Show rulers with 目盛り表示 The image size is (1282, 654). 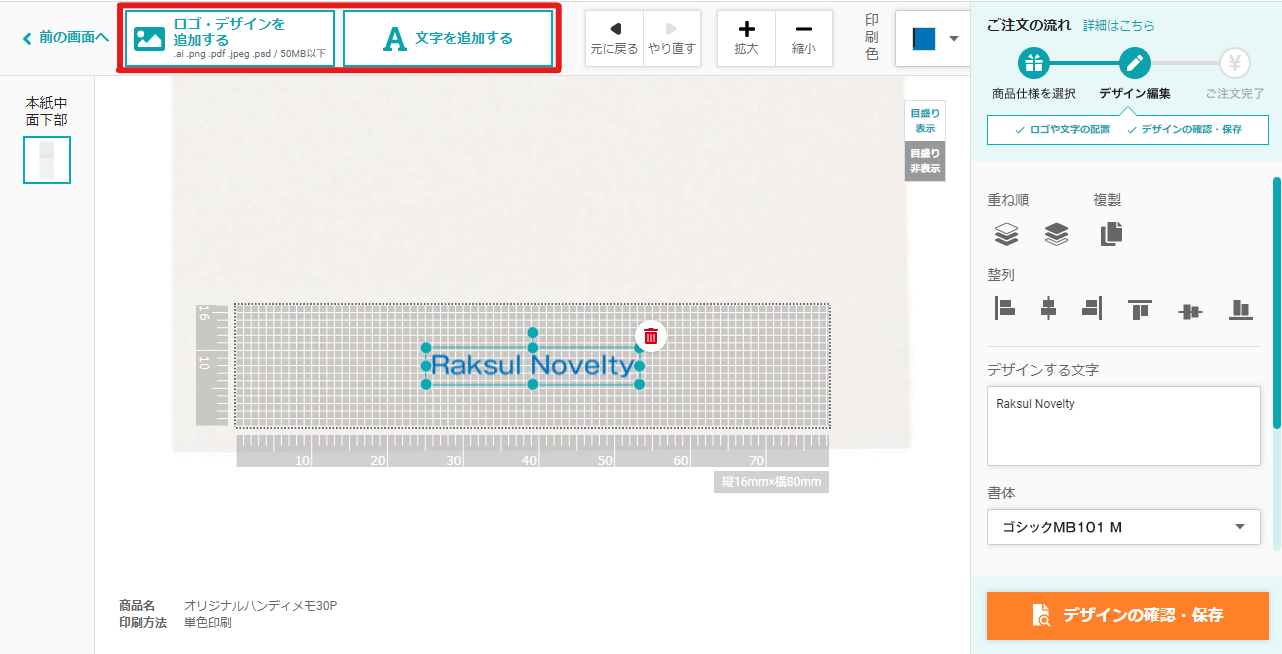[x=925, y=121]
